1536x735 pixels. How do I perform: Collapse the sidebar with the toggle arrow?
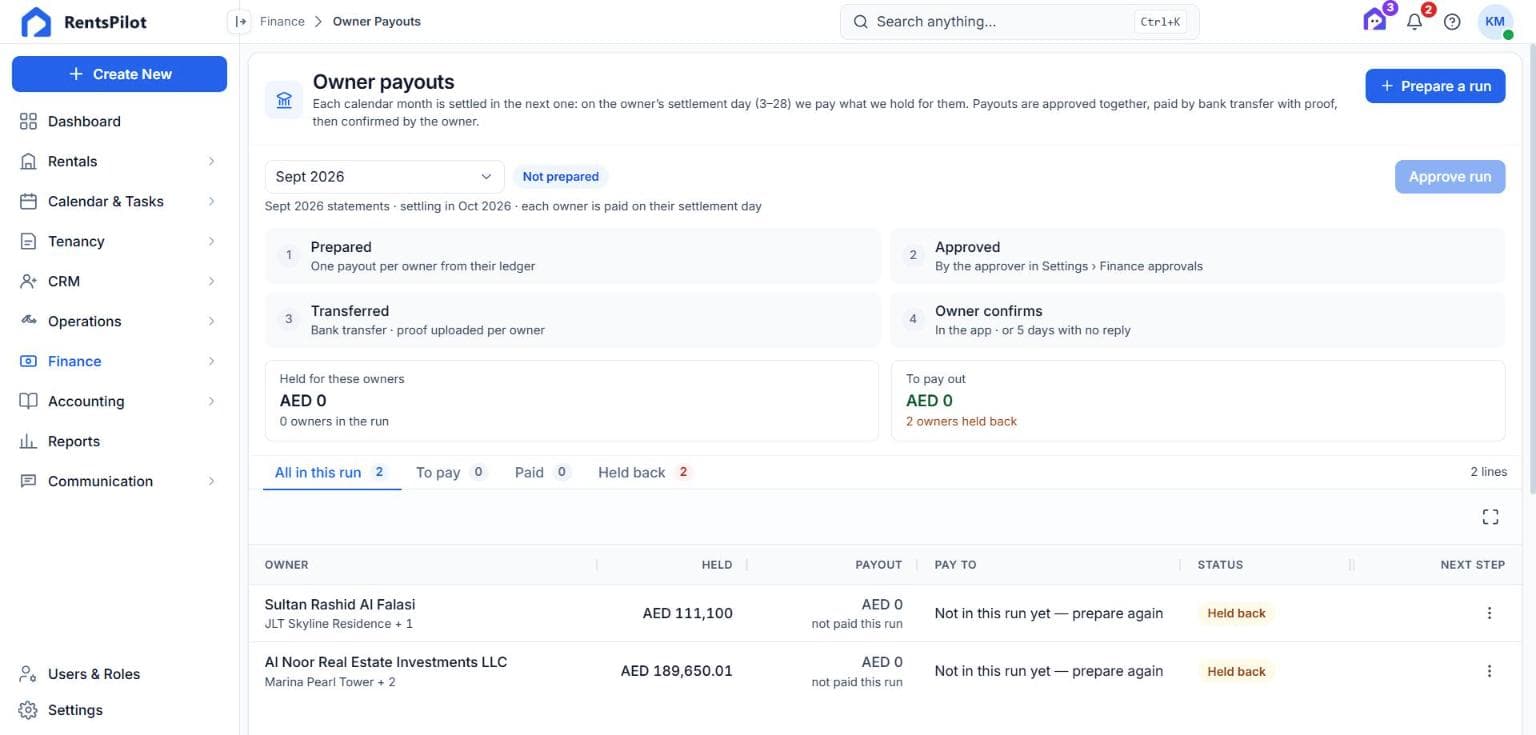pyautogui.click(x=239, y=21)
